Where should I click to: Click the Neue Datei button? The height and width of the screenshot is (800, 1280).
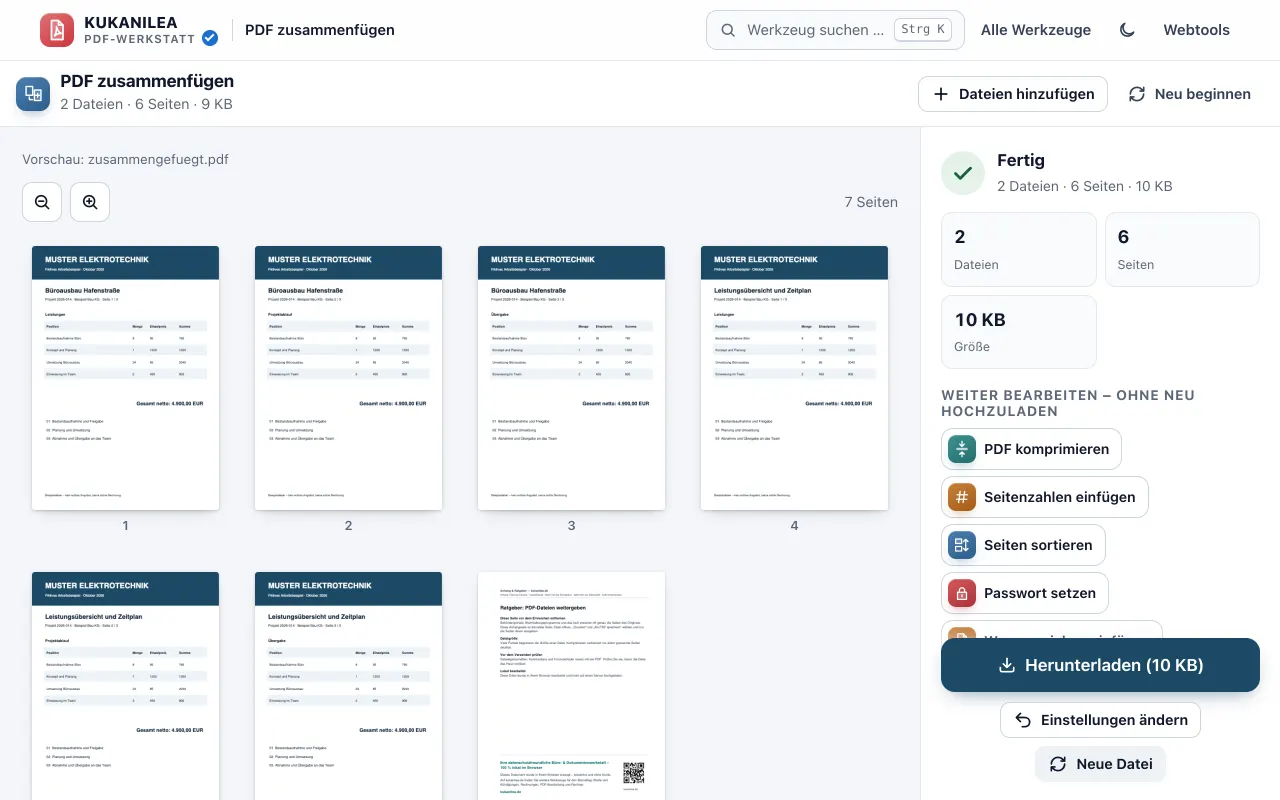[x=1100, y=764]
